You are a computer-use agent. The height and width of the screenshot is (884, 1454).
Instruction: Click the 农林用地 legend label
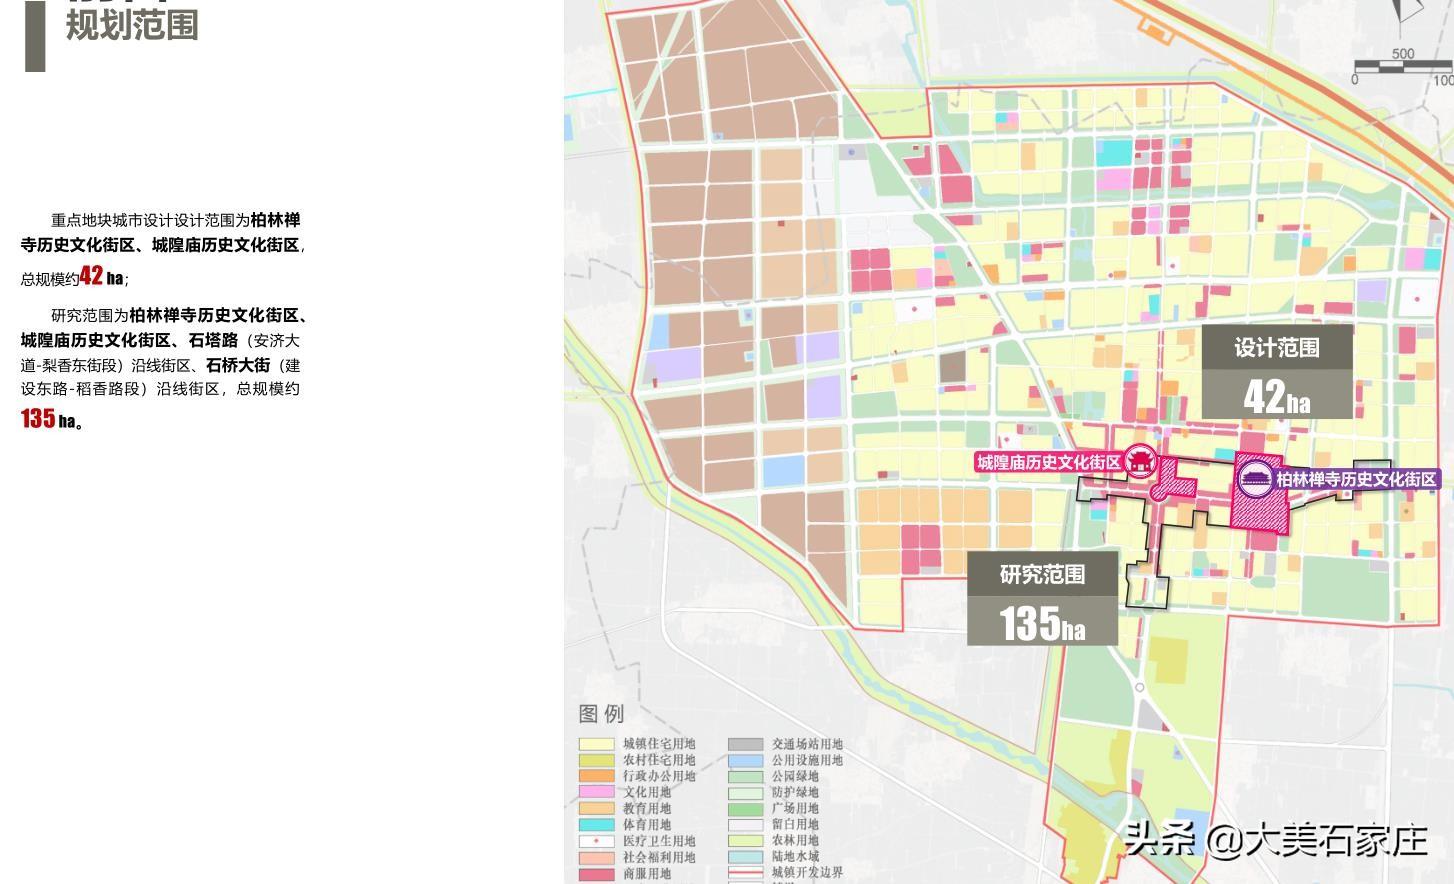795,841
